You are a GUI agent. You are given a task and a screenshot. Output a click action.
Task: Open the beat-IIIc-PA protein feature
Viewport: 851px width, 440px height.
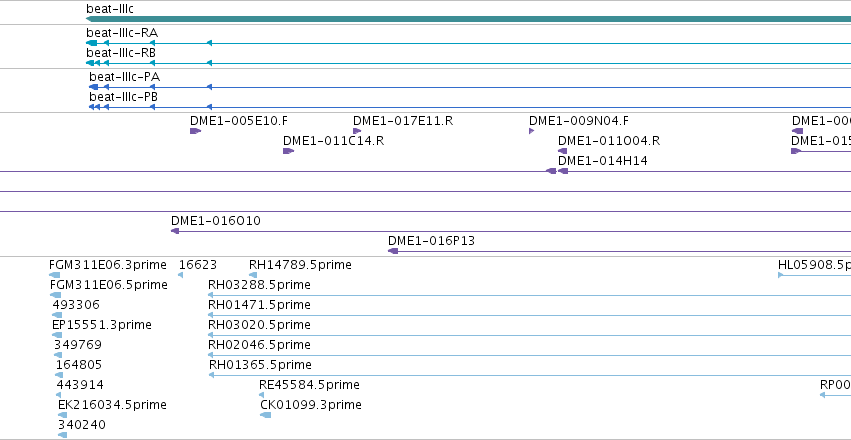(470, 87)
